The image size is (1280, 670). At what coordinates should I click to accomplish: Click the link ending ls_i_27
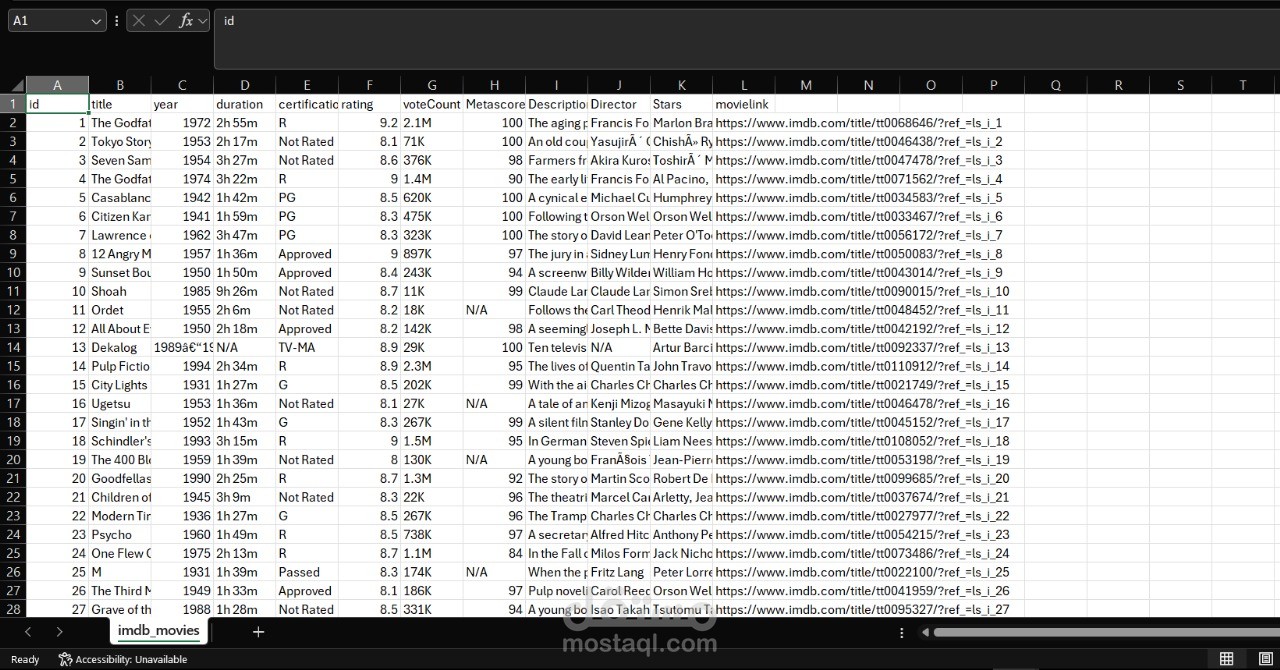(862, 609)
